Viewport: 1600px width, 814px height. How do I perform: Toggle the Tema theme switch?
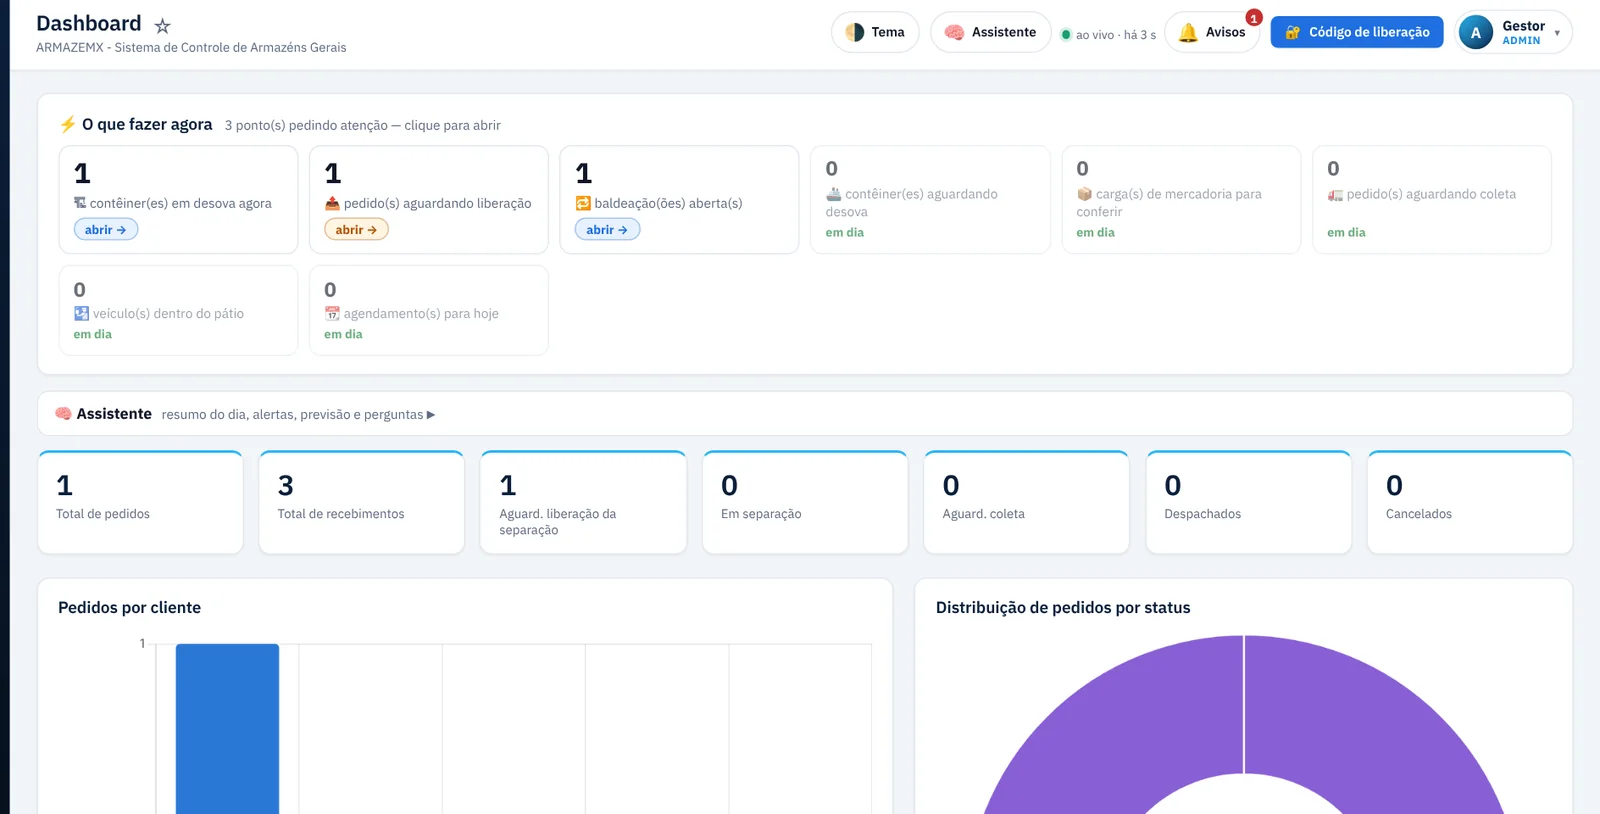(875, 32)
